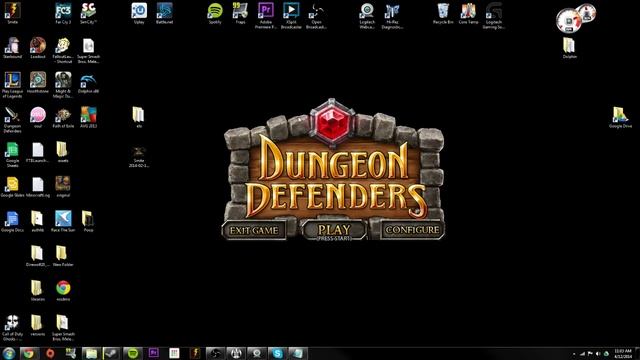This screenshot has width=640, height=360.
Task: Select the Hi-Rez Diagnostics desktop icon
Action: [x=392, y=15]
